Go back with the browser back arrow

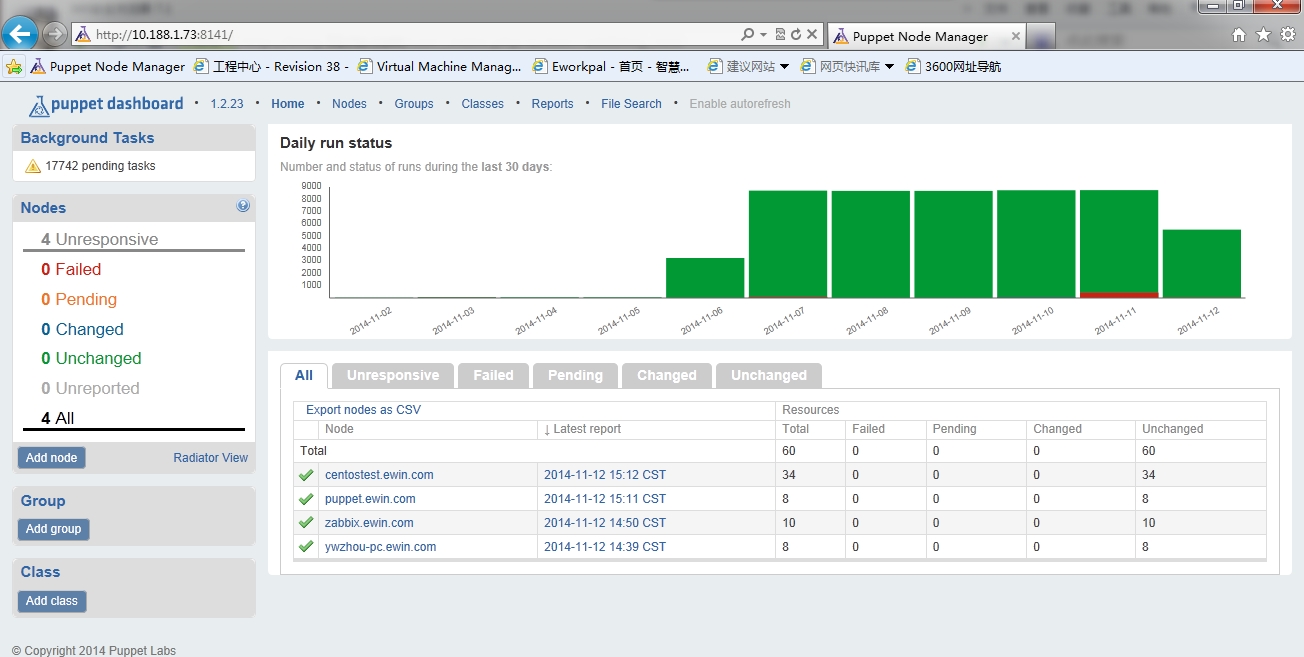pos(21,34)
